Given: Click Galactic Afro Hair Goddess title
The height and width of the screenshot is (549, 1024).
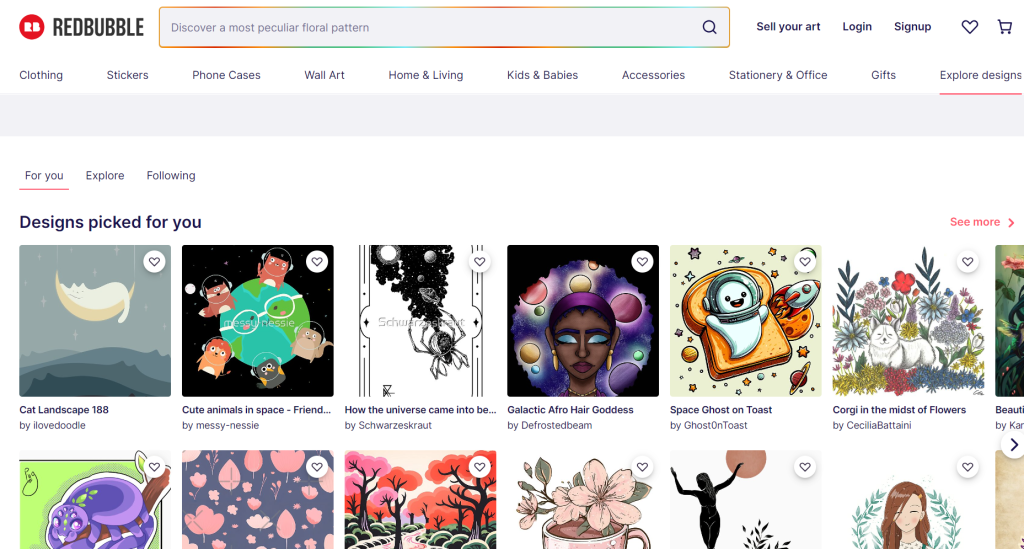Looking at the screenshot, I should coord(570,410).
